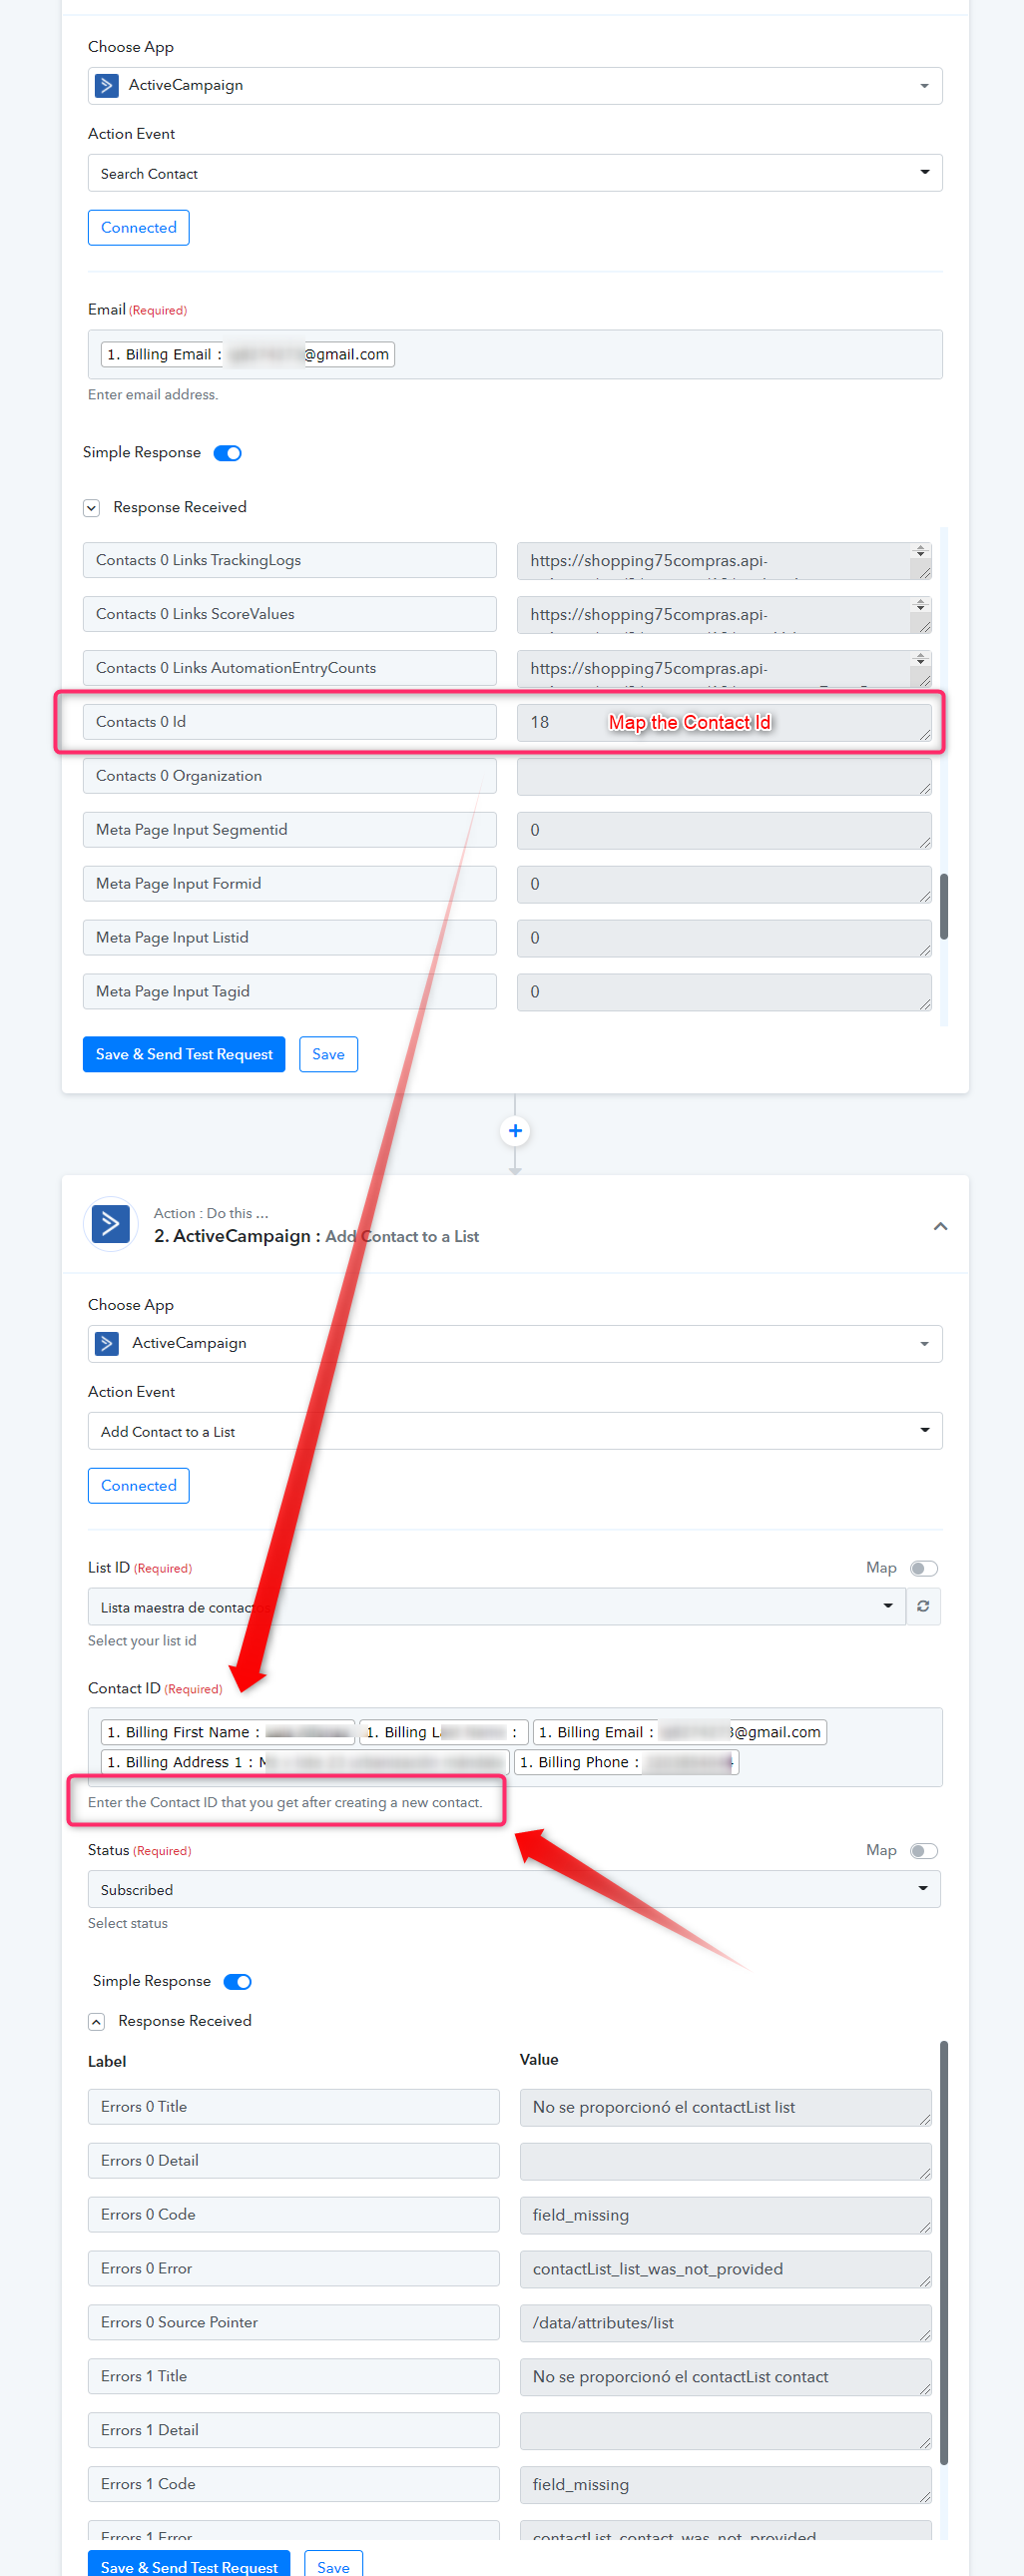This screenshot has height=2576, width=1024.
Task: Click step title 2. ActiveCampaign Add Contact
Action: coord(316,1237)
